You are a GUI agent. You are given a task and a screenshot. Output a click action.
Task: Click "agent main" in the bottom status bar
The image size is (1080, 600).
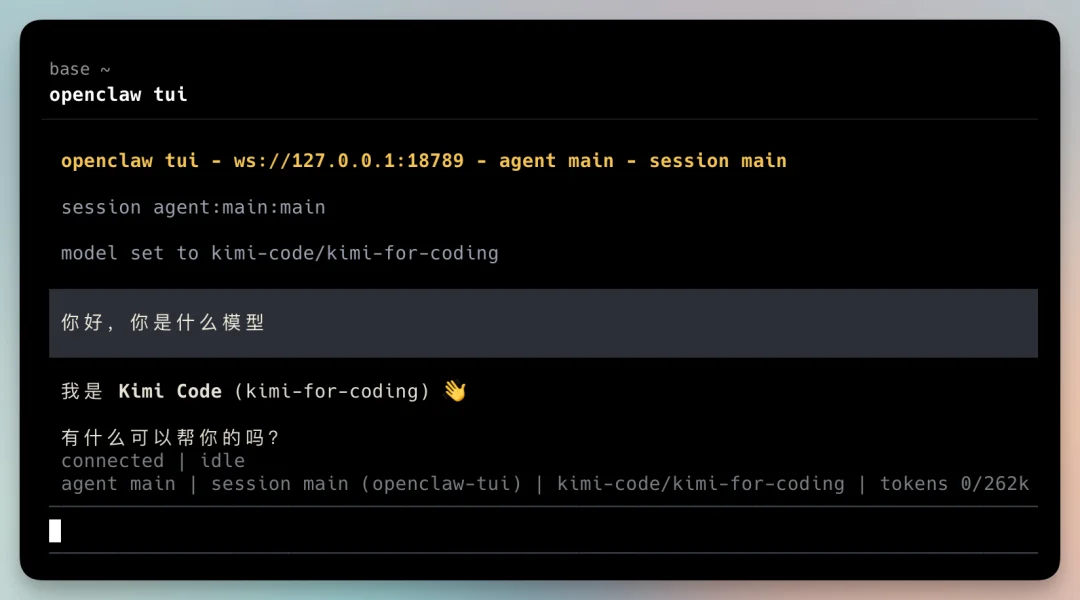point(118,484)
